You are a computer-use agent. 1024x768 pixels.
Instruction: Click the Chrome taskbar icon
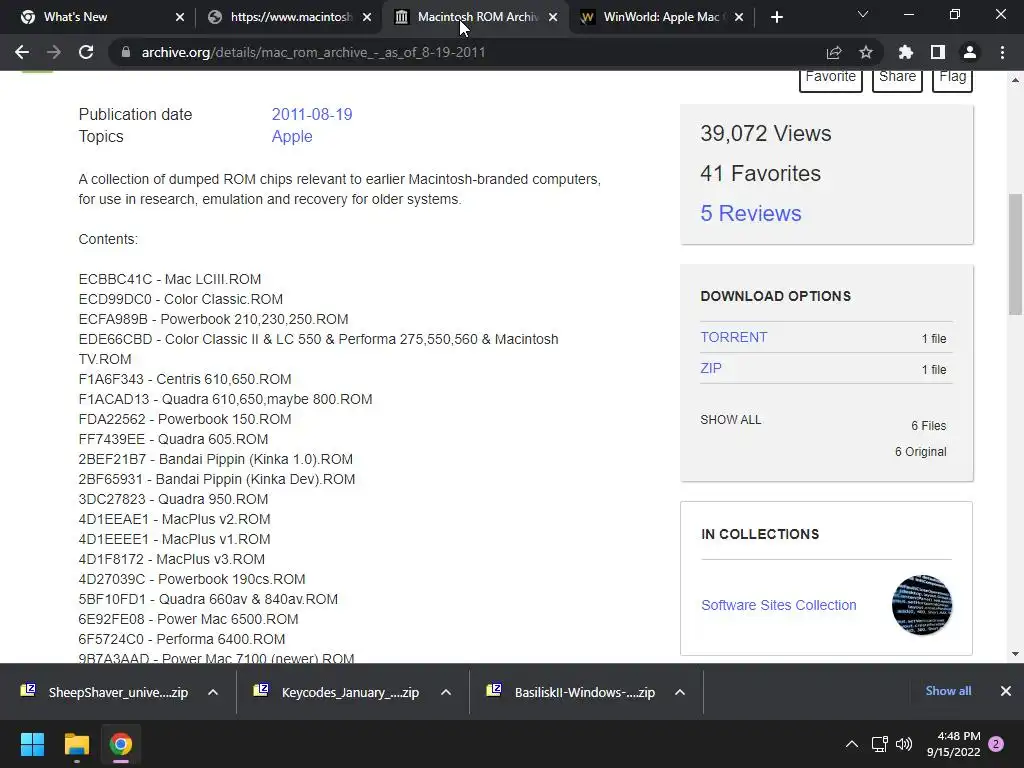[120, 744]
